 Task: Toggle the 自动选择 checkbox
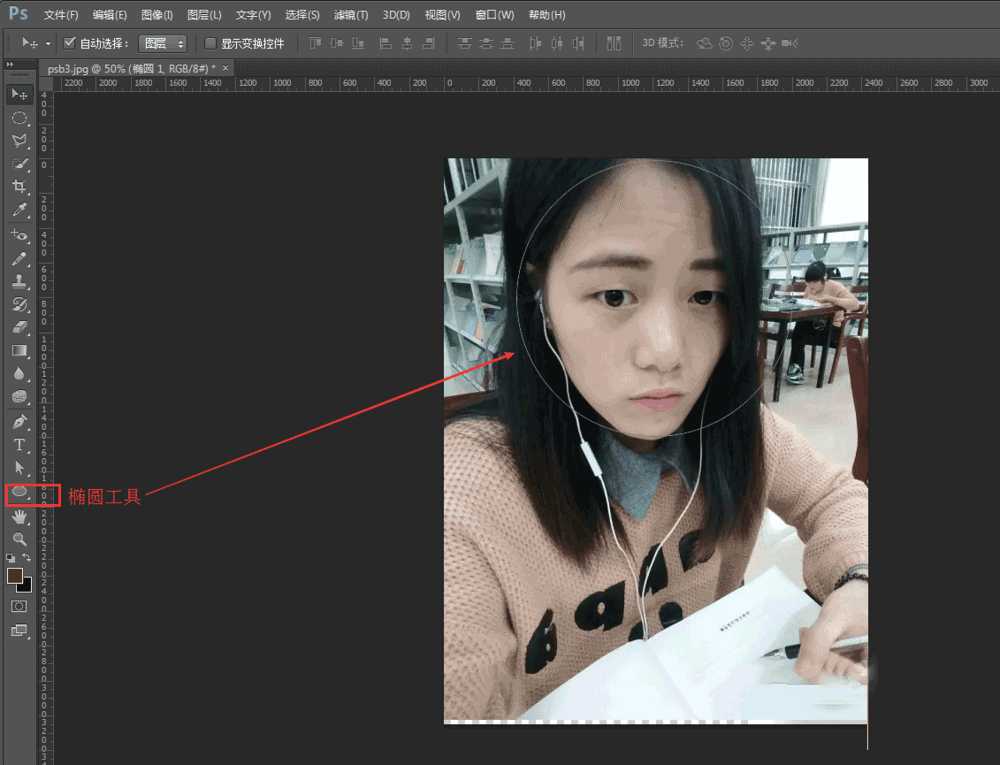(x=69, y=43)
